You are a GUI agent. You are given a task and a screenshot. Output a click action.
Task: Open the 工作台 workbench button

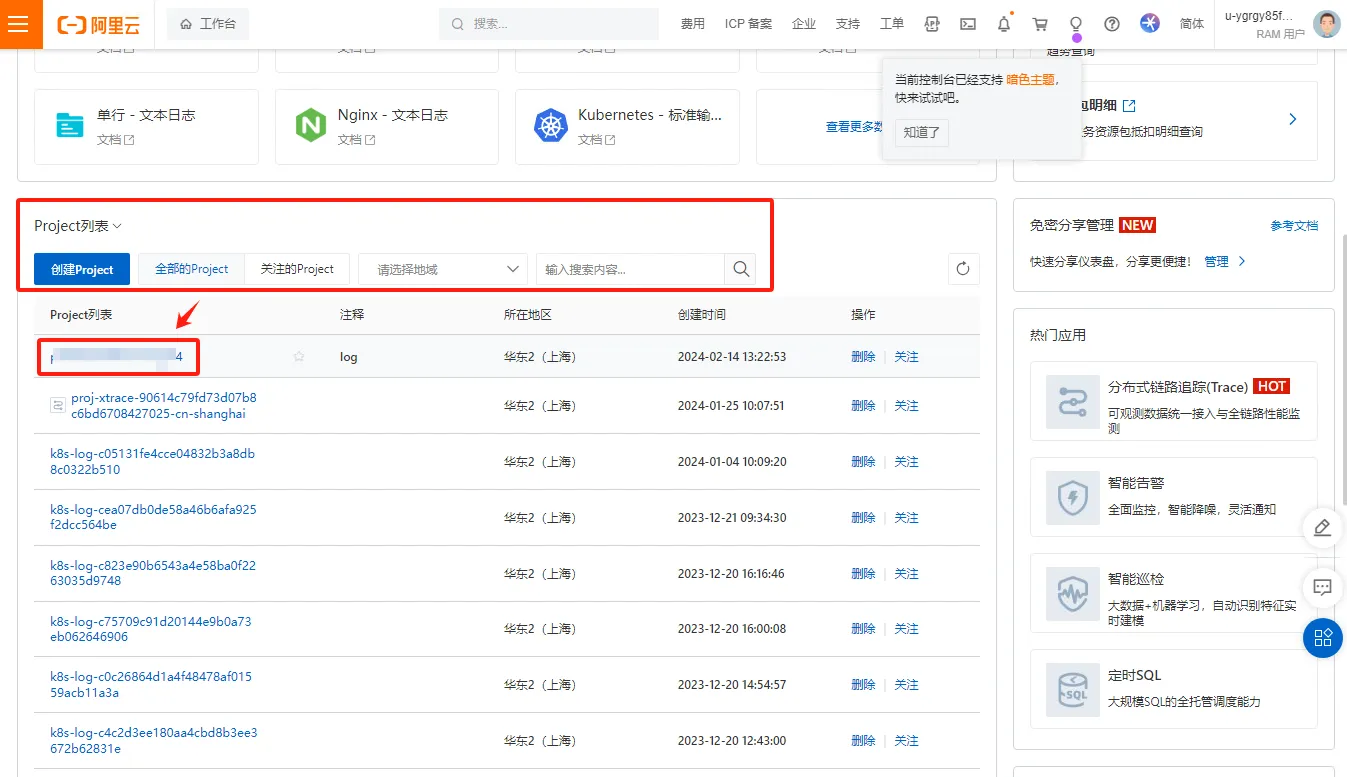208,24
